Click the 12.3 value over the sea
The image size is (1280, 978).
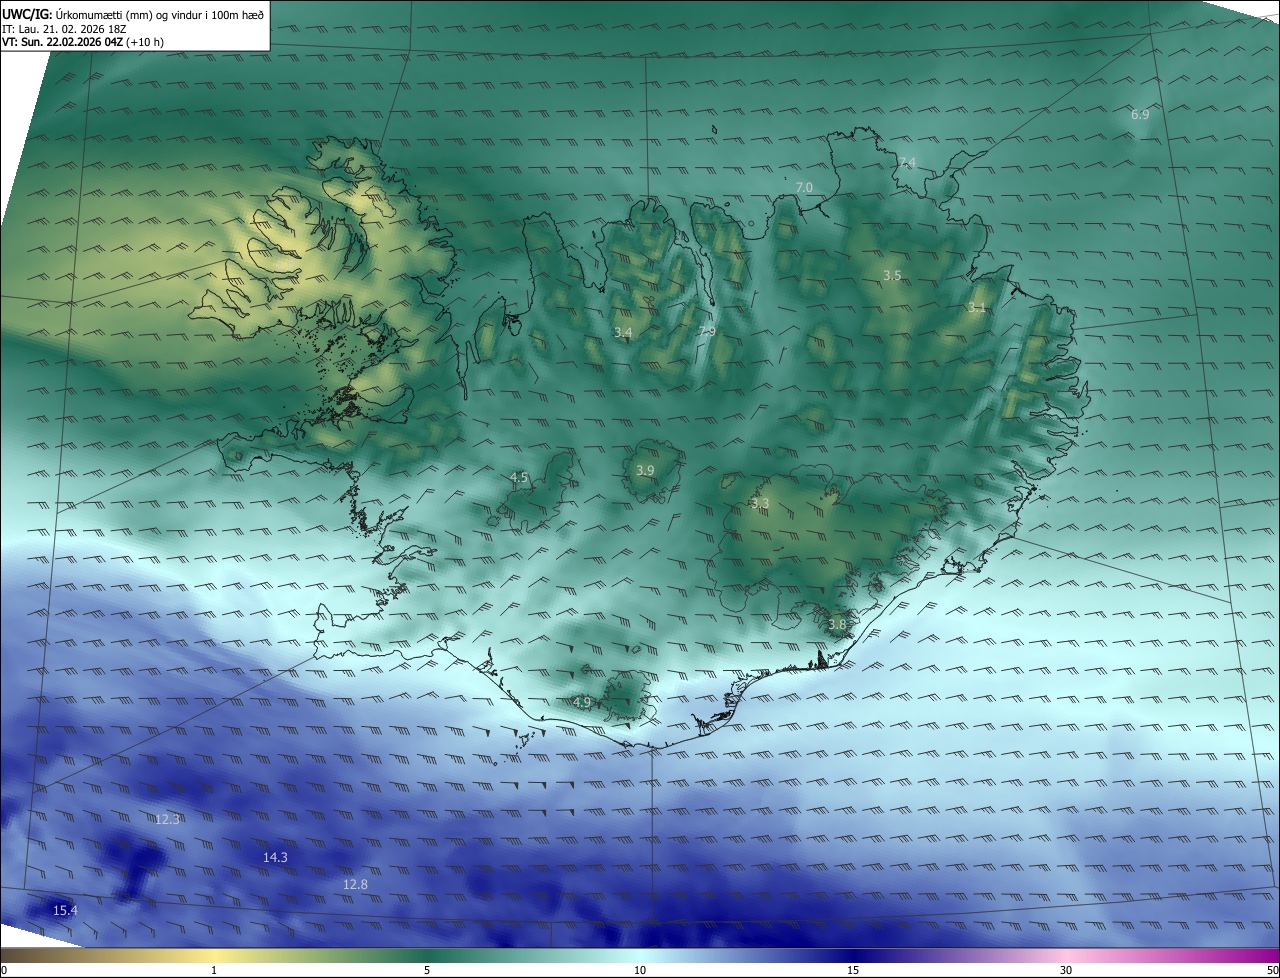168,819
